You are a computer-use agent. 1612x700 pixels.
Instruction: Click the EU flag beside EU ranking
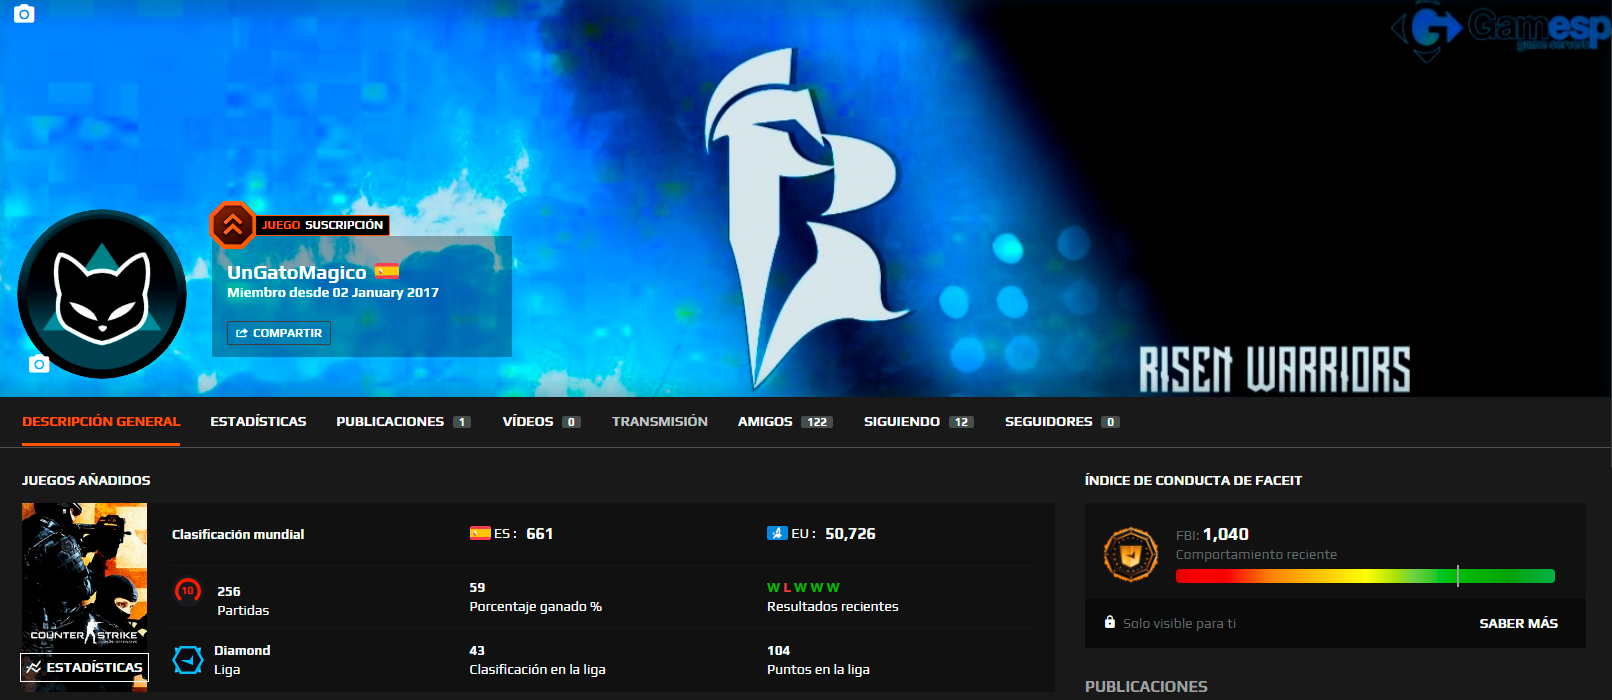[x=777, y=533]
